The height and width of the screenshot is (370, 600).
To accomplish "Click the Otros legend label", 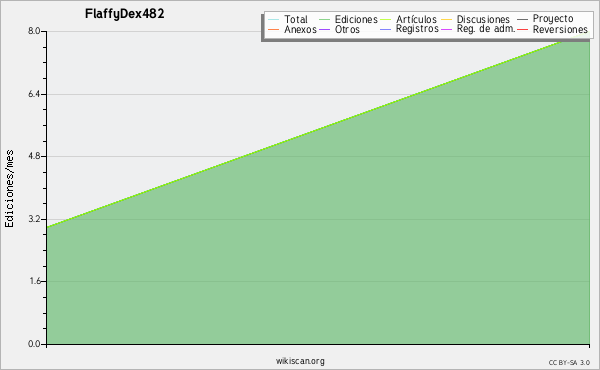I will [347, 29].
